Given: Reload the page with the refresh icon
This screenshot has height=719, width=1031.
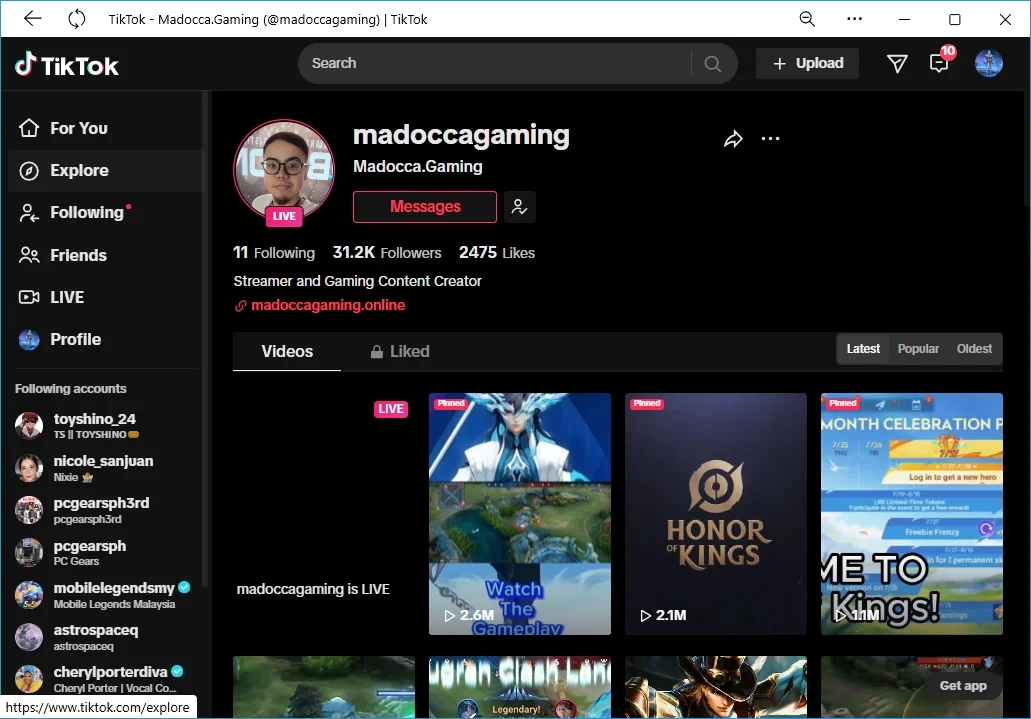Looking at the screenshot, I should [77, 18].
